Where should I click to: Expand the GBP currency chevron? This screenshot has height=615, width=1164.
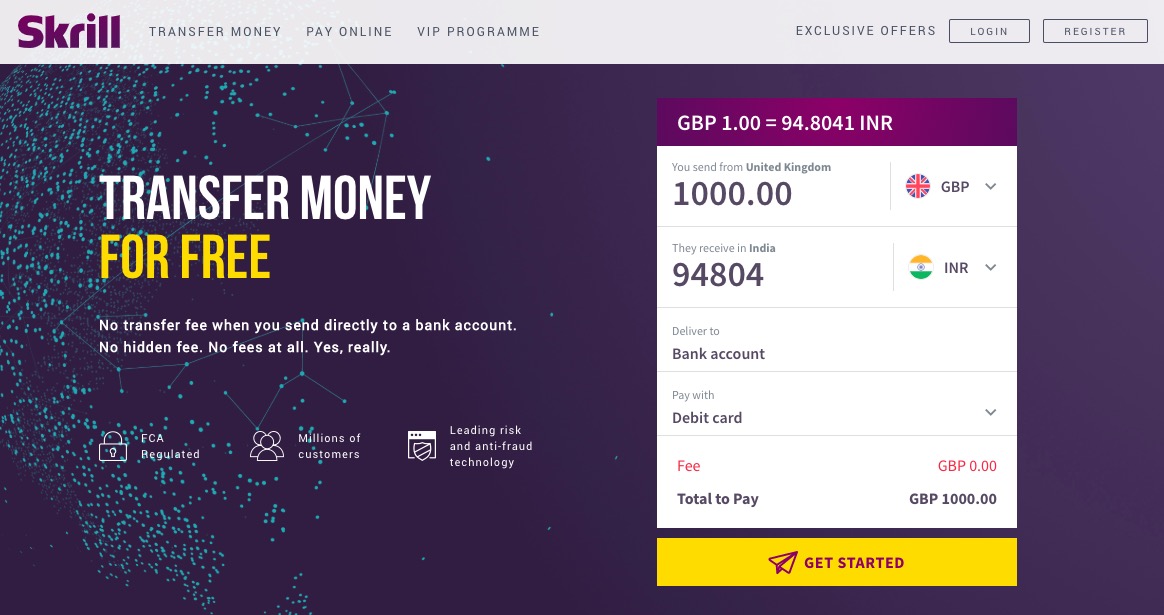990,186
